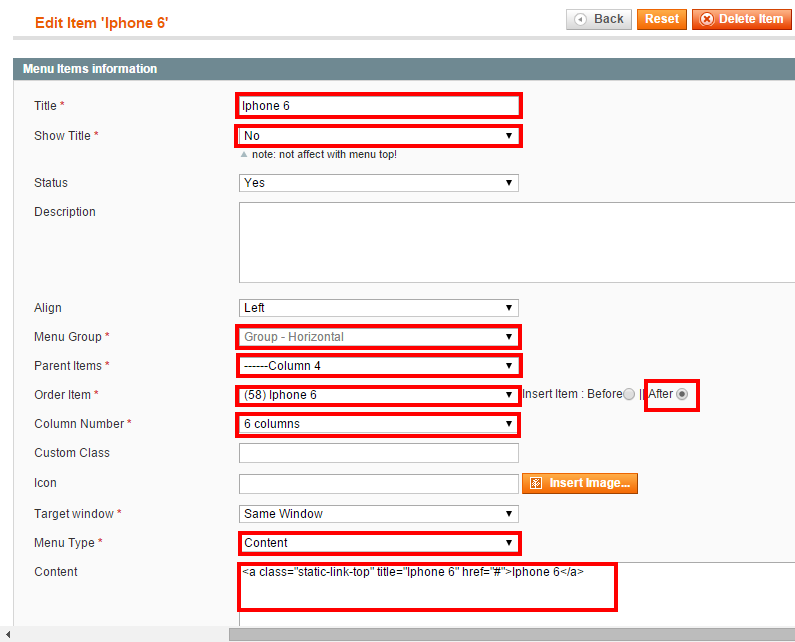Click the Title input field
The width and height of the screenshot is (795, 642).
(x=379, y=105)
